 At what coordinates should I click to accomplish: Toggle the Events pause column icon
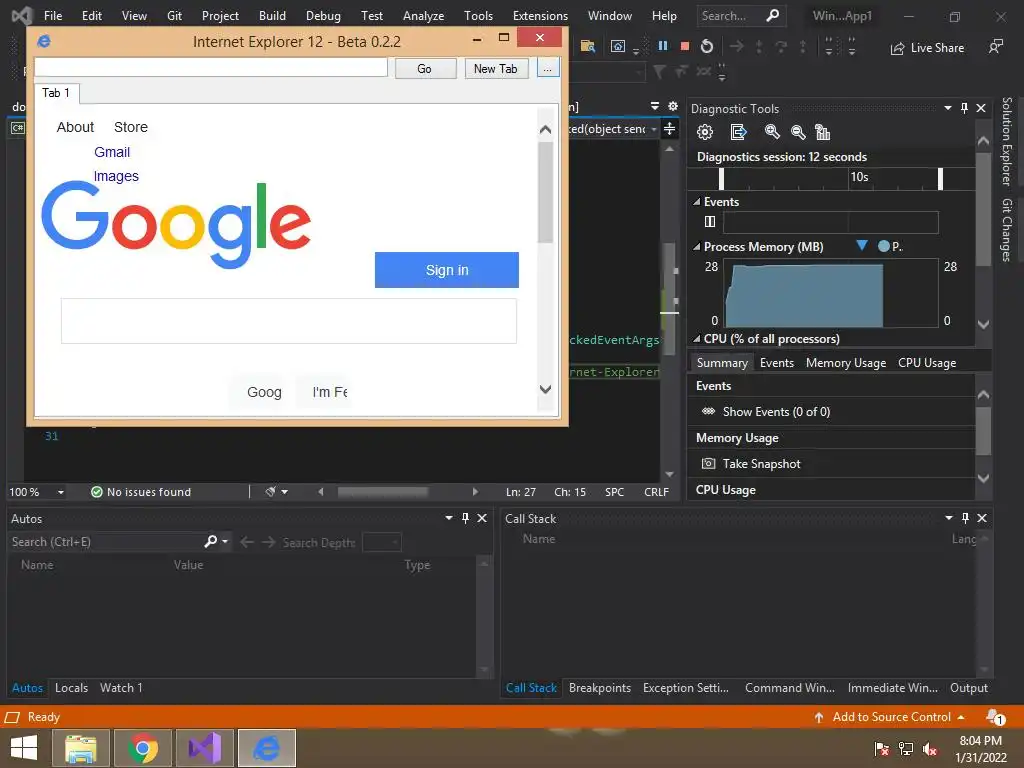pyautogui.click(x=710, y=221)
